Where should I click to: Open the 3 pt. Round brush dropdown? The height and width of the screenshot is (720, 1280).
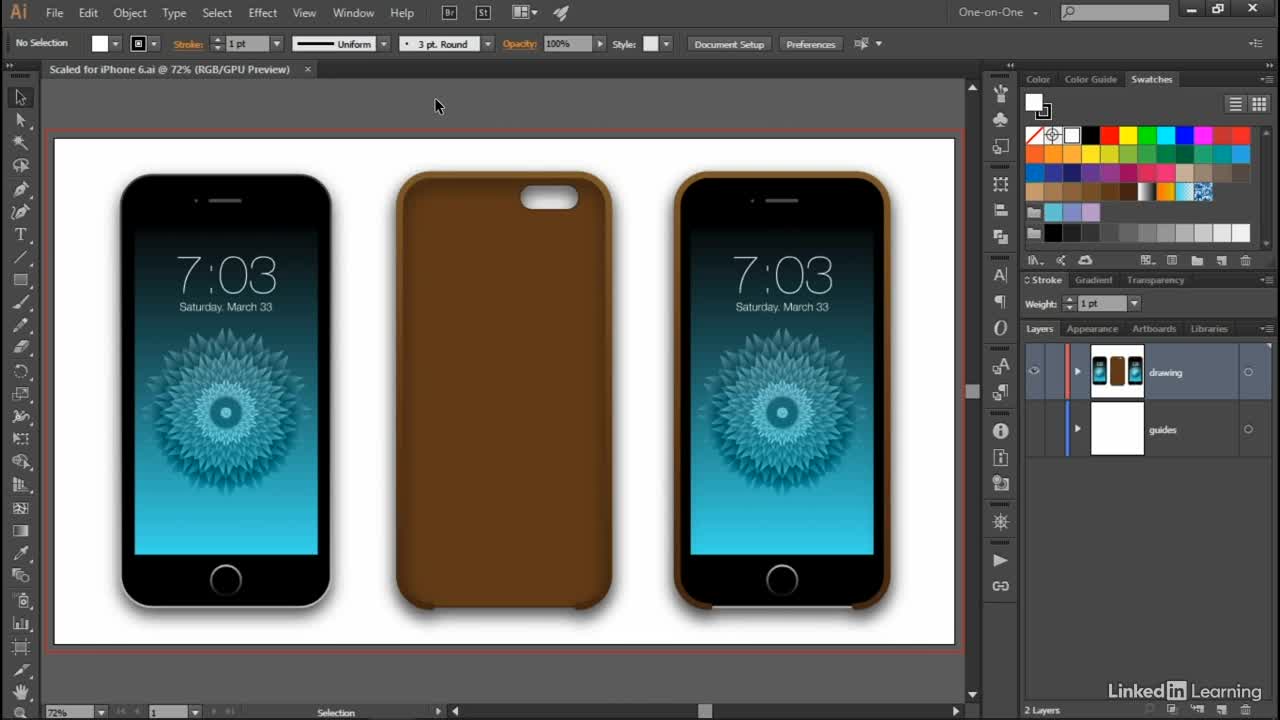pos(487,44)
